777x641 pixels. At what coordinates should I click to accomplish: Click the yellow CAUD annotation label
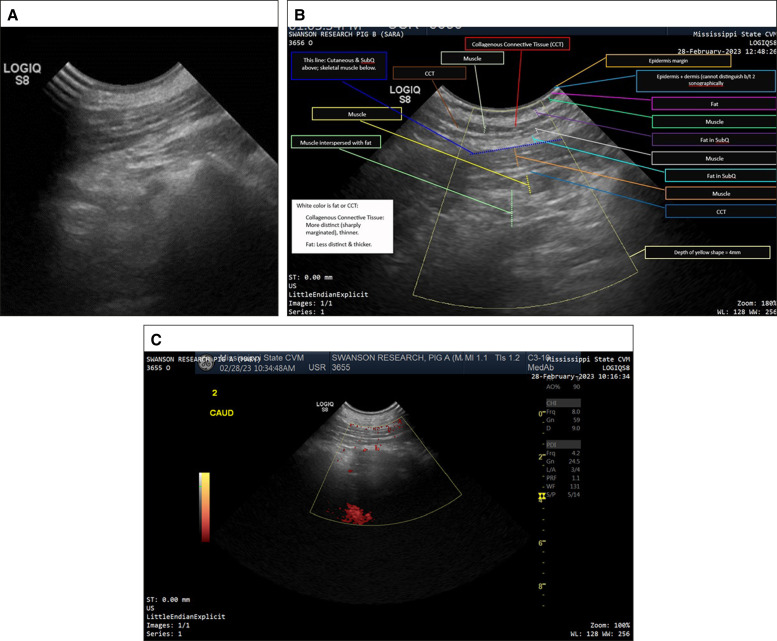tap(221, 411)
